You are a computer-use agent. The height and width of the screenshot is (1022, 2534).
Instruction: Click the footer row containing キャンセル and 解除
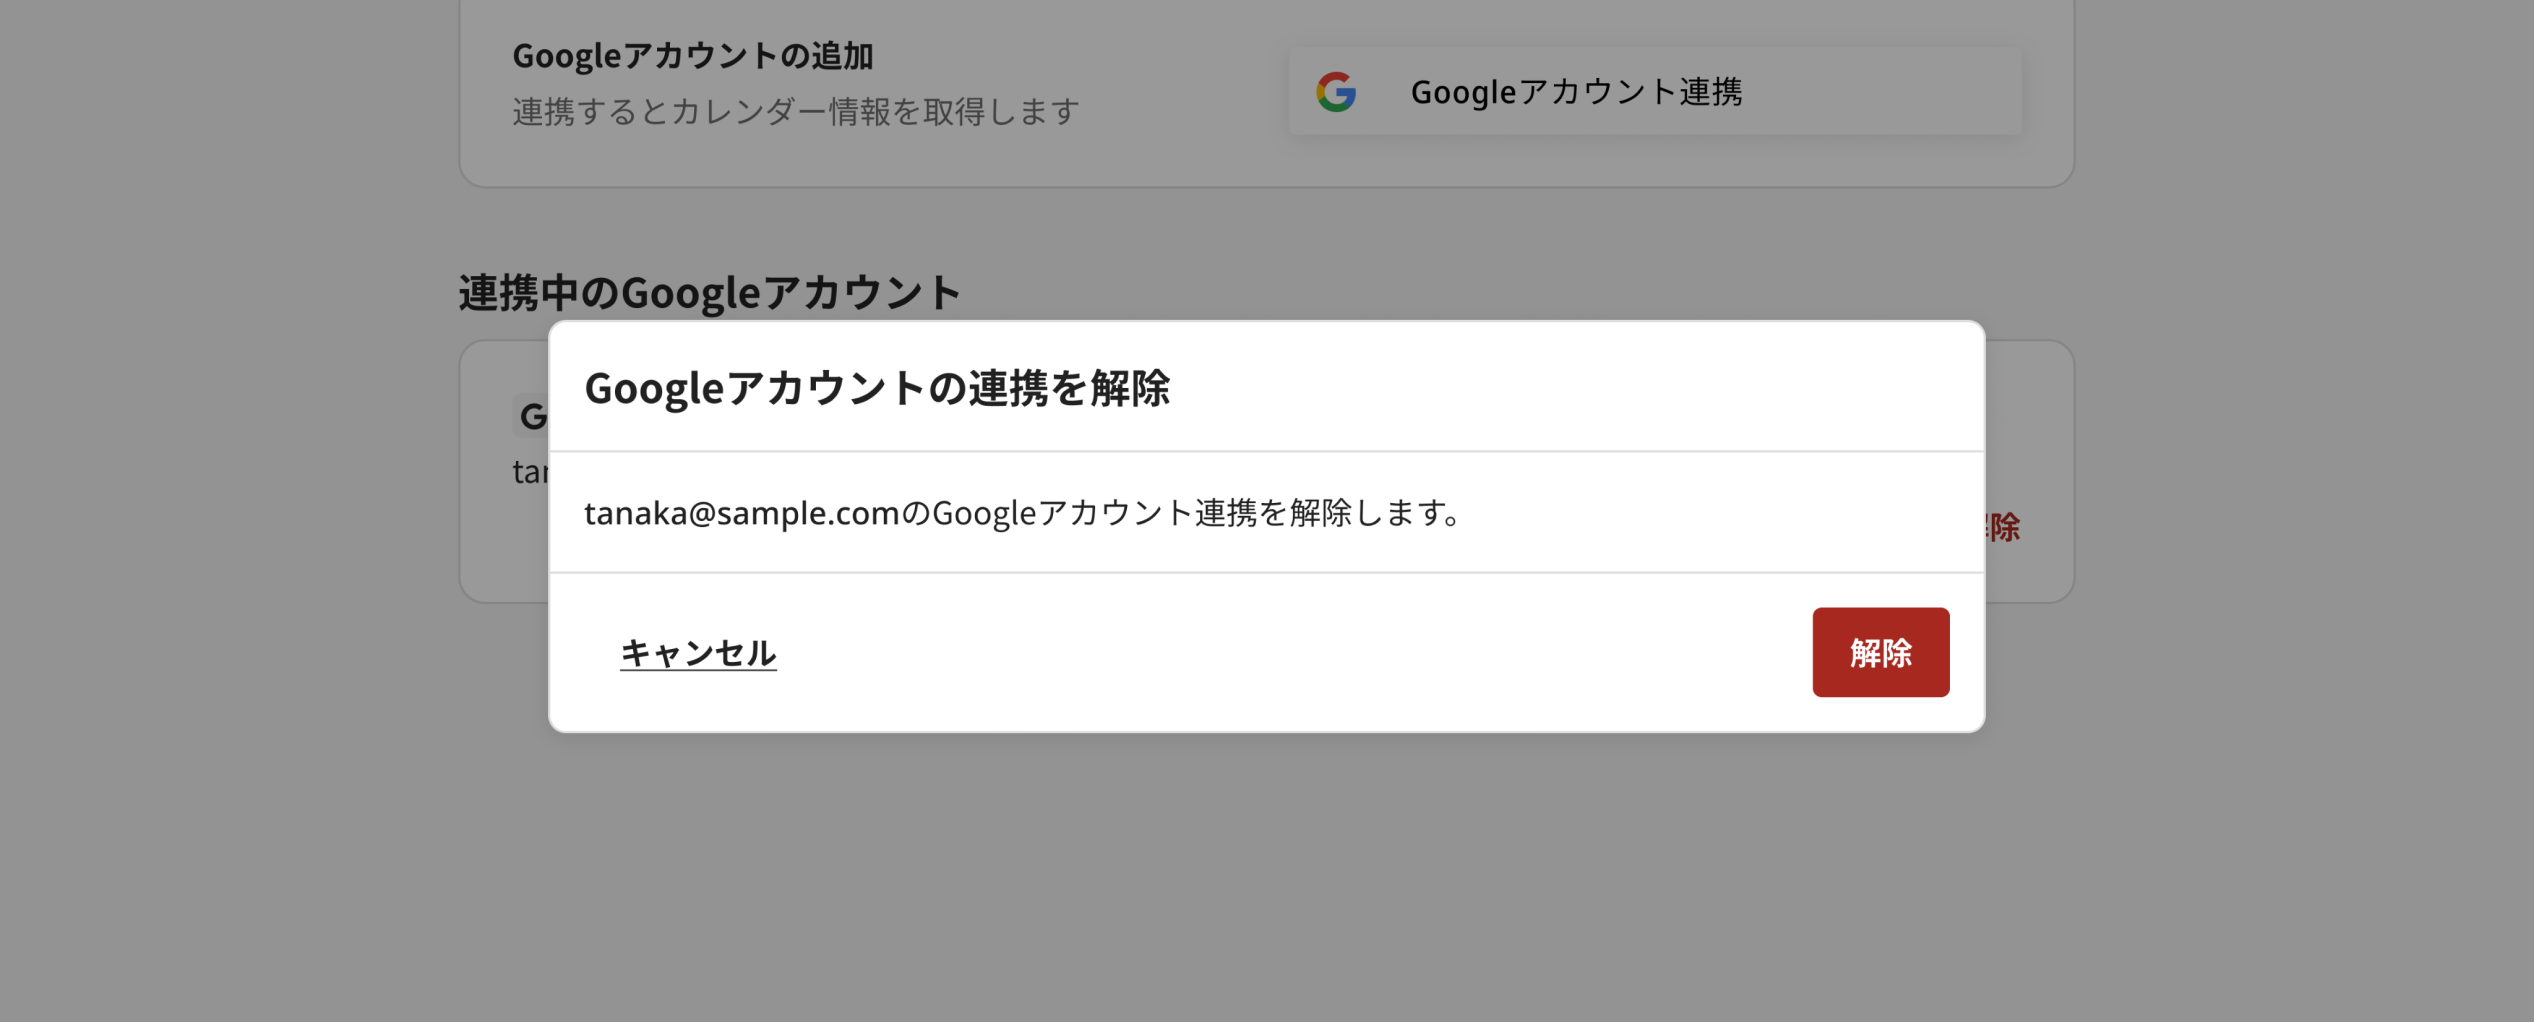(1266, 652)
